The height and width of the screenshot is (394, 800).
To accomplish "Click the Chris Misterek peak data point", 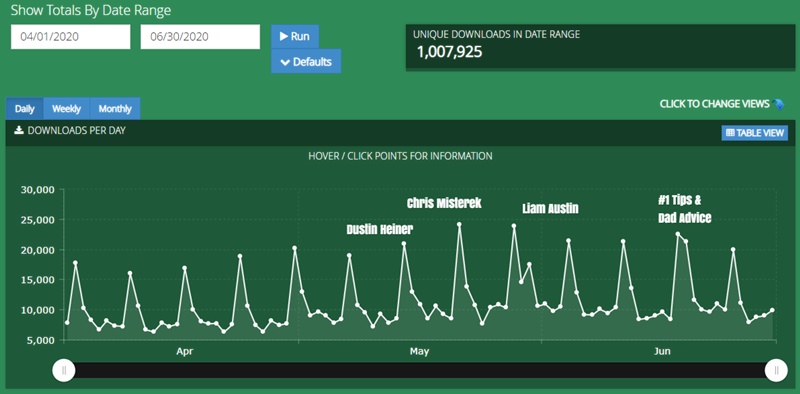I will click(x=459, y=224).
